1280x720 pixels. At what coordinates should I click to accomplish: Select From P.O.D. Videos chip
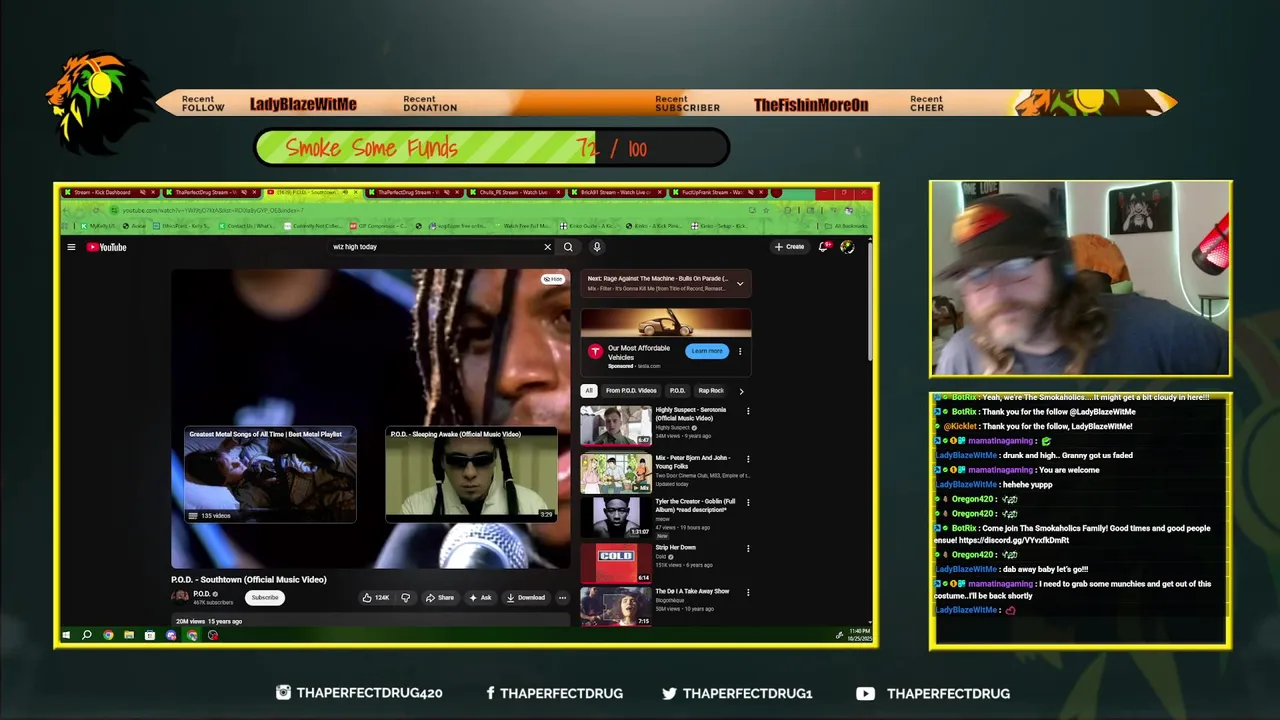coord(631,391)
